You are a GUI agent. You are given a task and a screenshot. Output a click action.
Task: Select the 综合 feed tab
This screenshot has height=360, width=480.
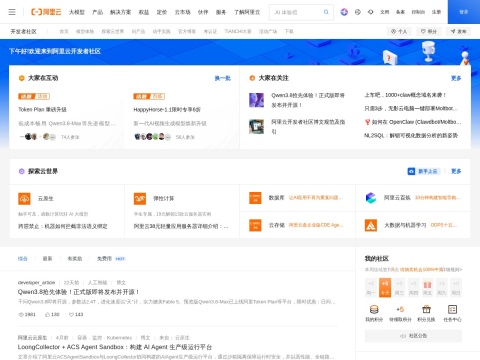point(23,259)
